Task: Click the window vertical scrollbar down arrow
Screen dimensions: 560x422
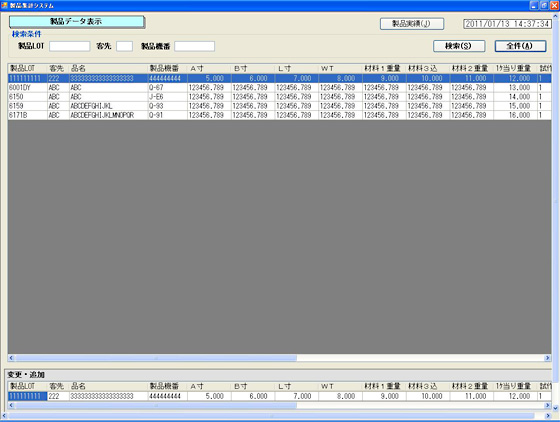Action: pyautogui.click(x=556, y=407)
